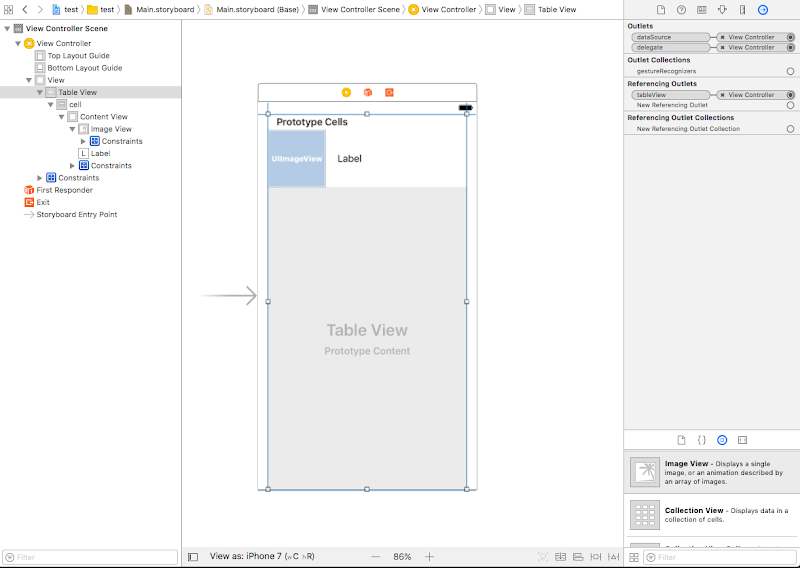
Task: Select the yellow View Controller dock icon
Action: pyautogui.click(x=346, y=92)
